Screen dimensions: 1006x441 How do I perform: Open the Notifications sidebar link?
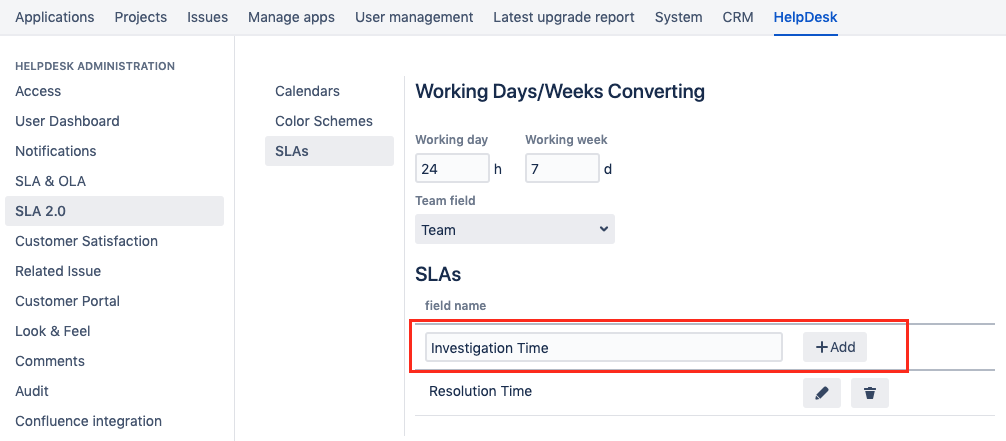(55, 151)
